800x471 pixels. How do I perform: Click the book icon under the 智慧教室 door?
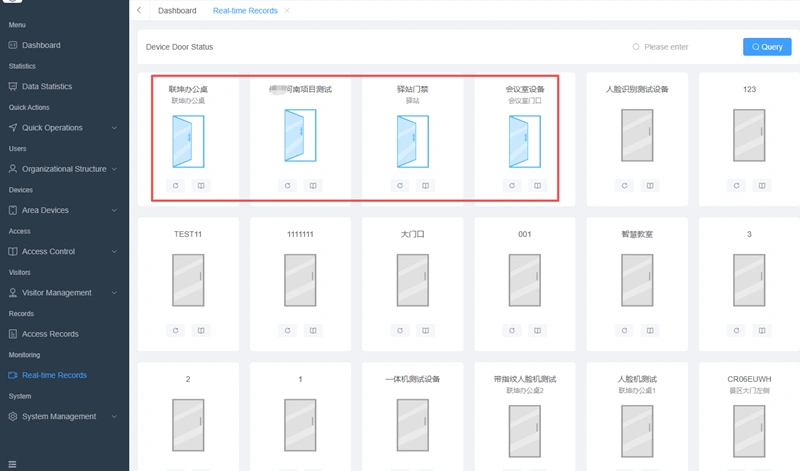coord(650,330)
